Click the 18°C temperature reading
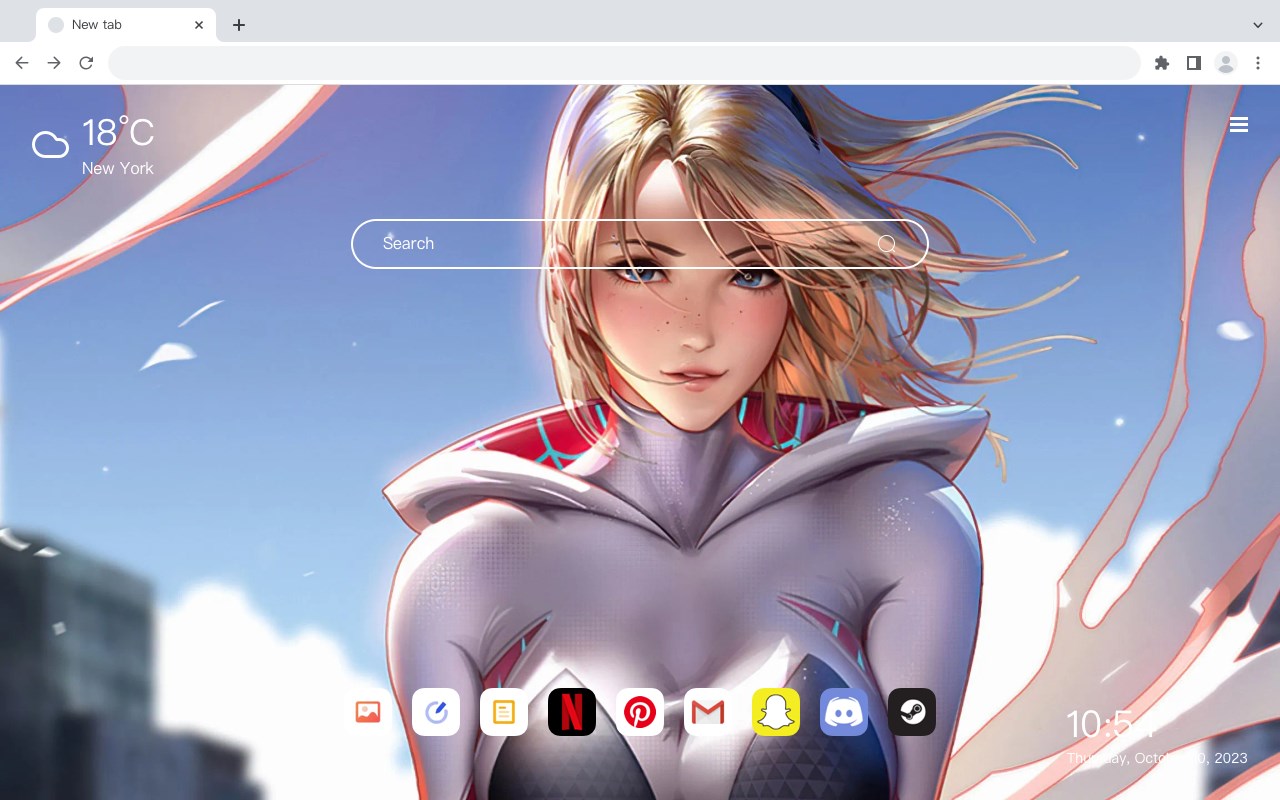Screen dimensions: 1280x800 (x=118, y=133)
